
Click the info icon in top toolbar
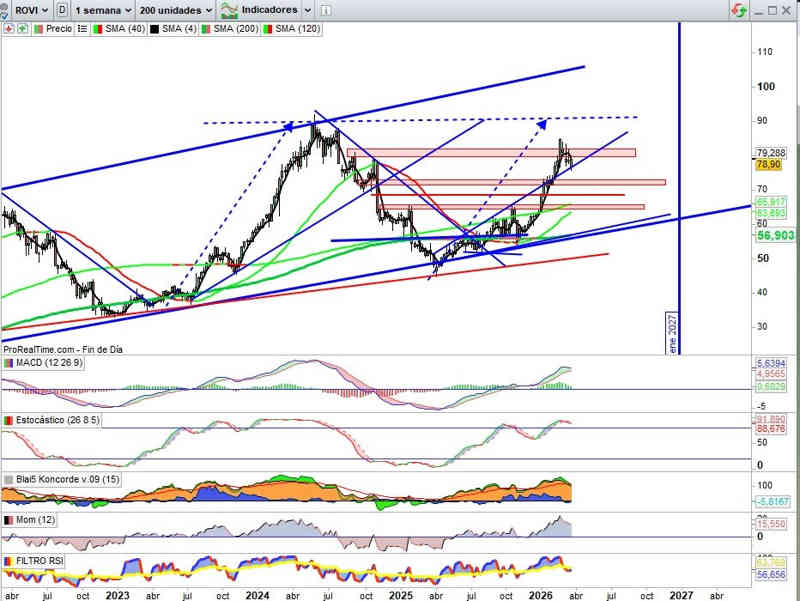tap(326, 10)
